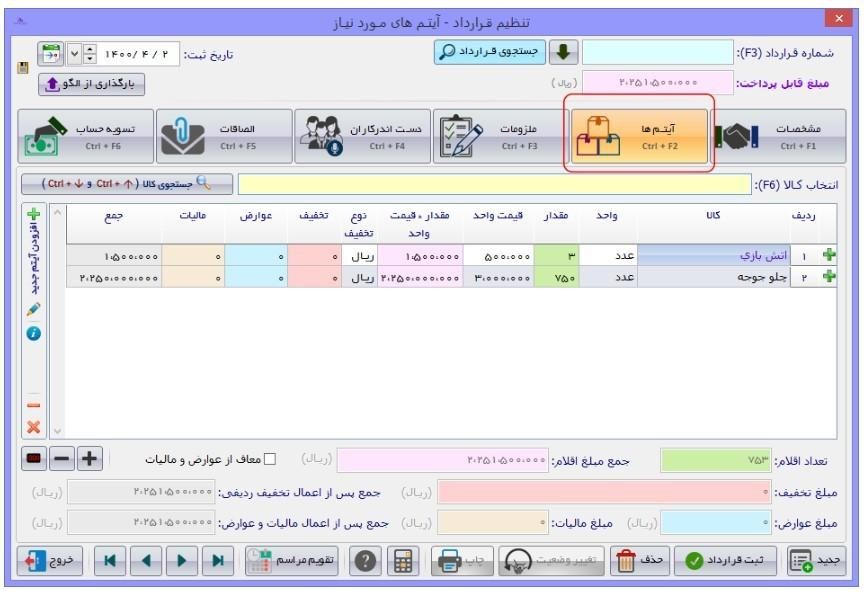Click the large minus button below the table

(62, 458)
